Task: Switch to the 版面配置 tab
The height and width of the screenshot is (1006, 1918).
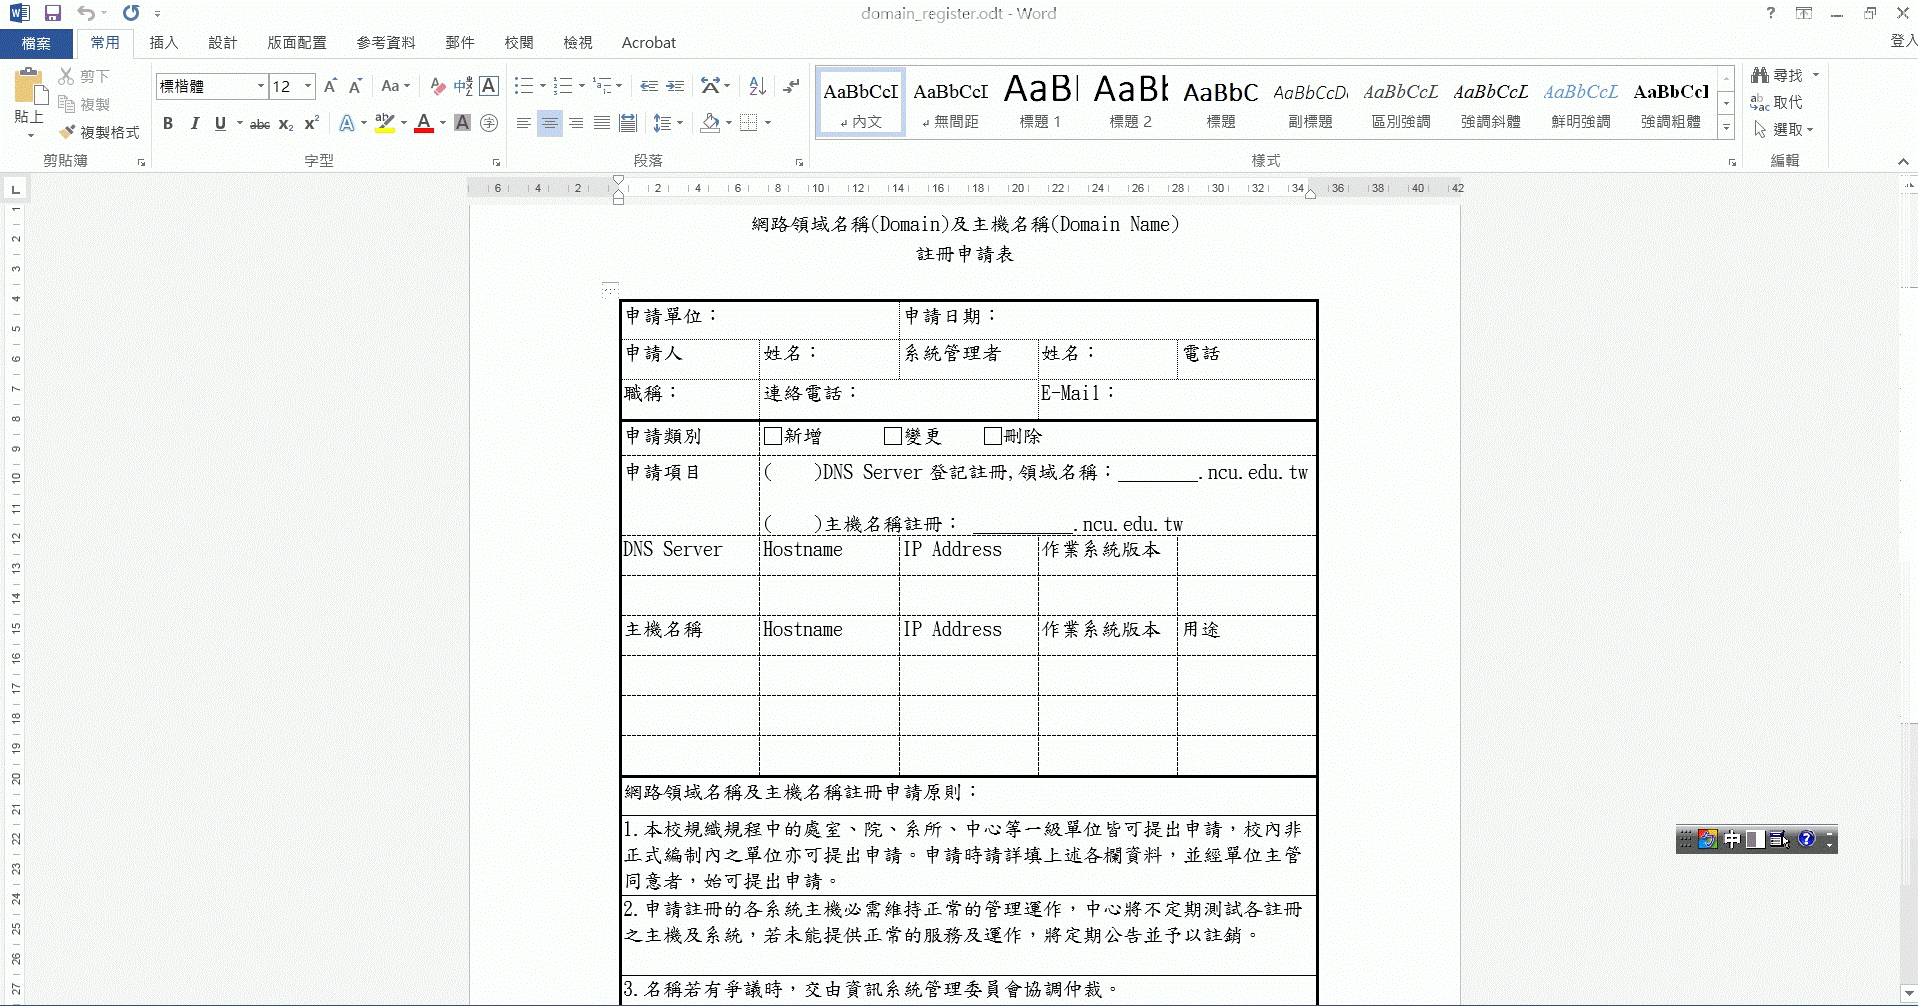Action: pos(296,42)
